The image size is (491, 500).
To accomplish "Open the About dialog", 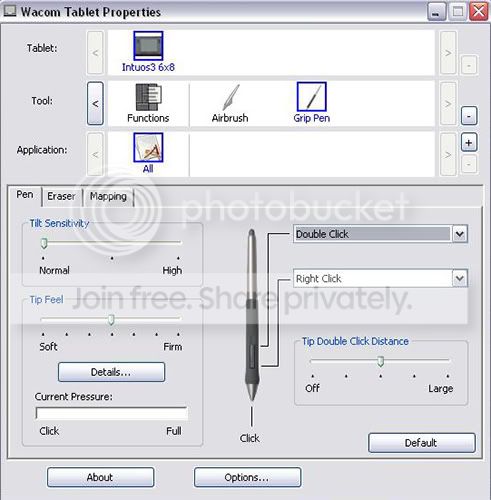I will tap(100, 477).
